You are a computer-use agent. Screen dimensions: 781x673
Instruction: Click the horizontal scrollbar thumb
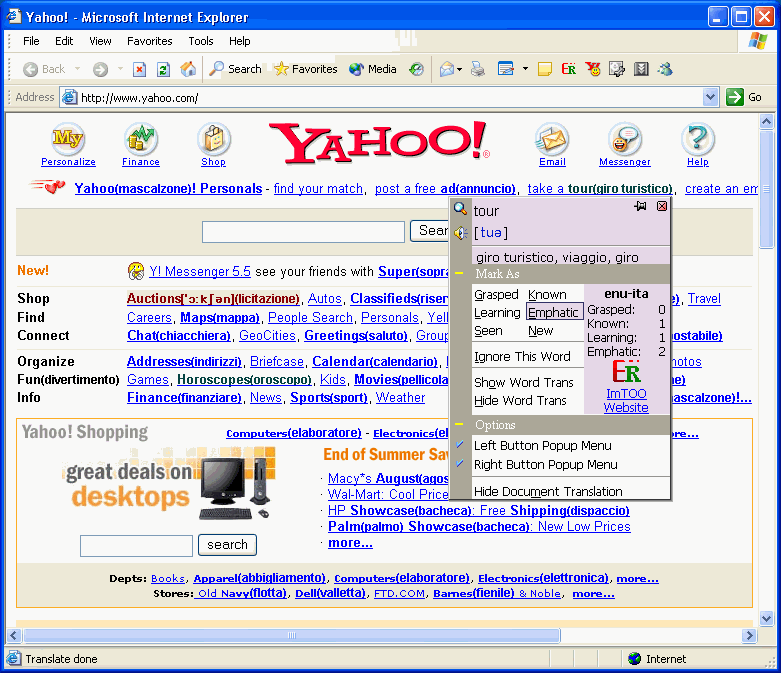pos(292,635)
